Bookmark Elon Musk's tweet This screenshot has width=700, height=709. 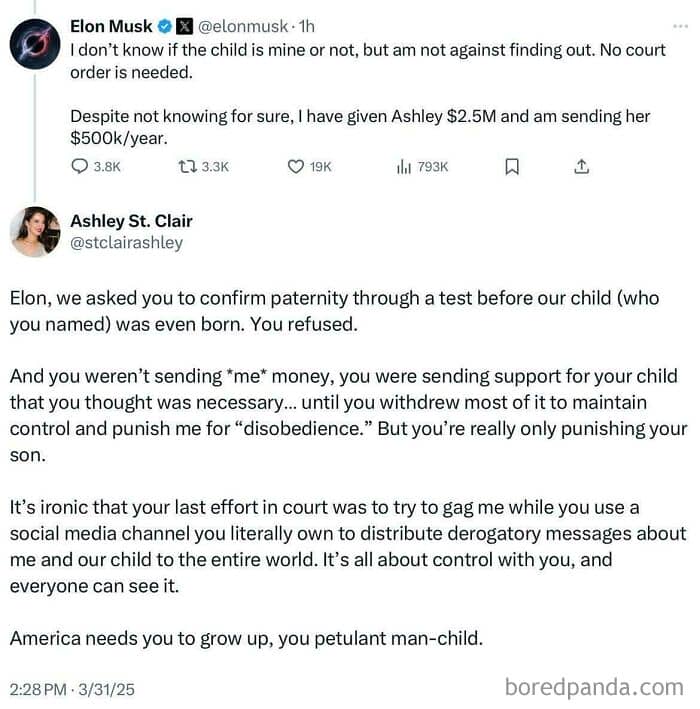tap(512, 167)
